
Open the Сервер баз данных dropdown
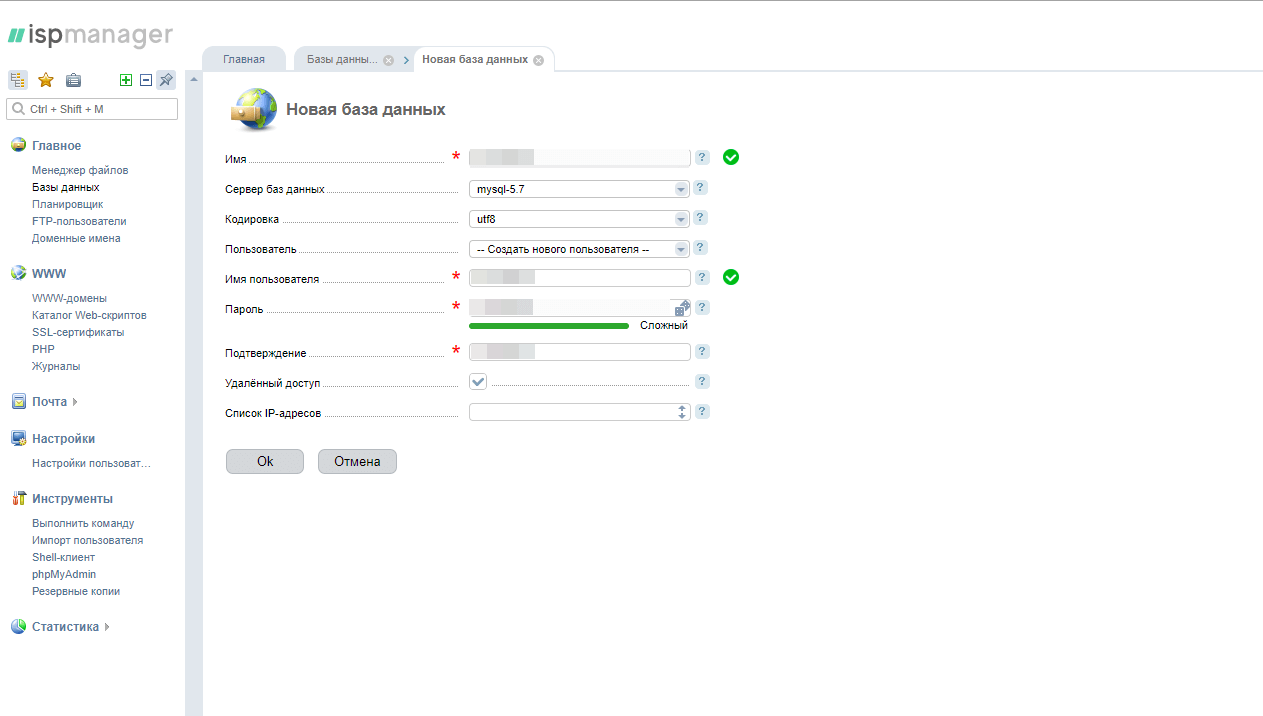(580, 189)
